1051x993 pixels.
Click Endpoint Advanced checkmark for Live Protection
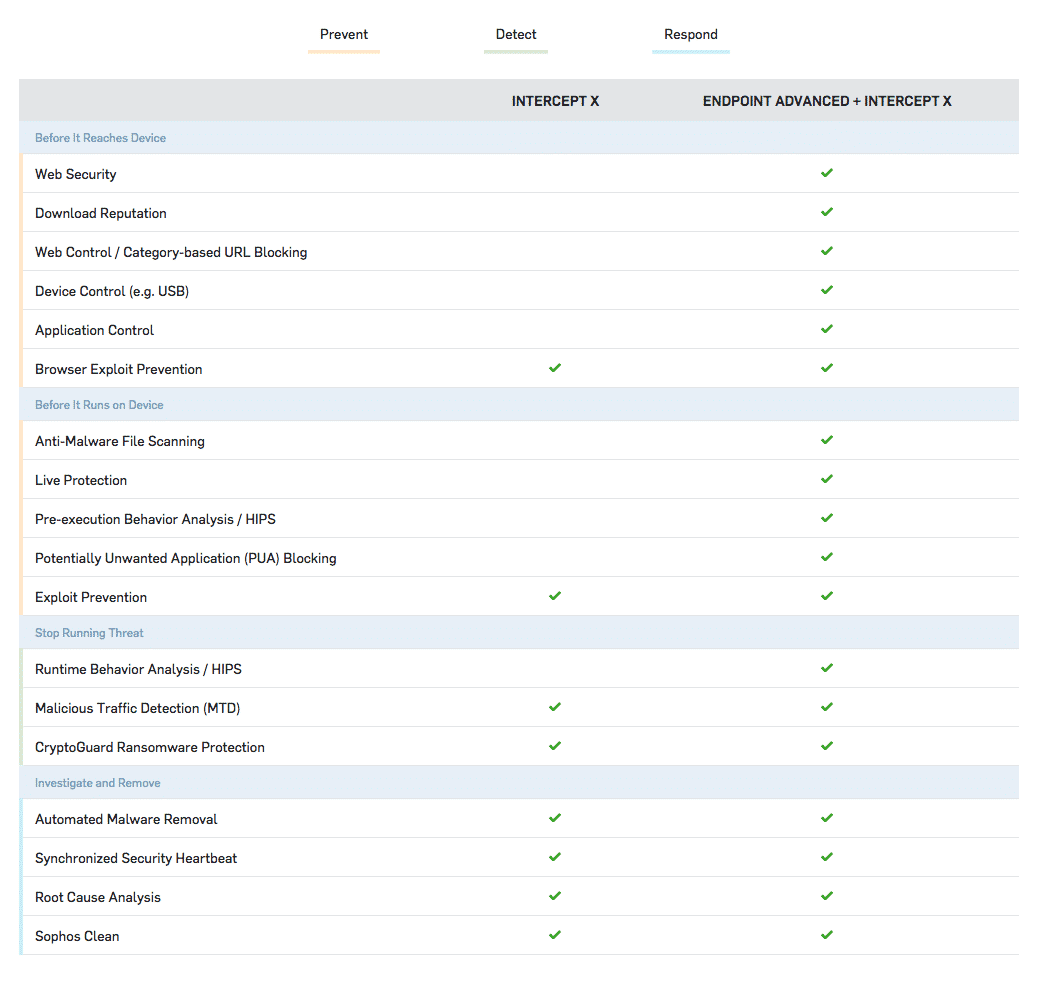tap(826, 479)
